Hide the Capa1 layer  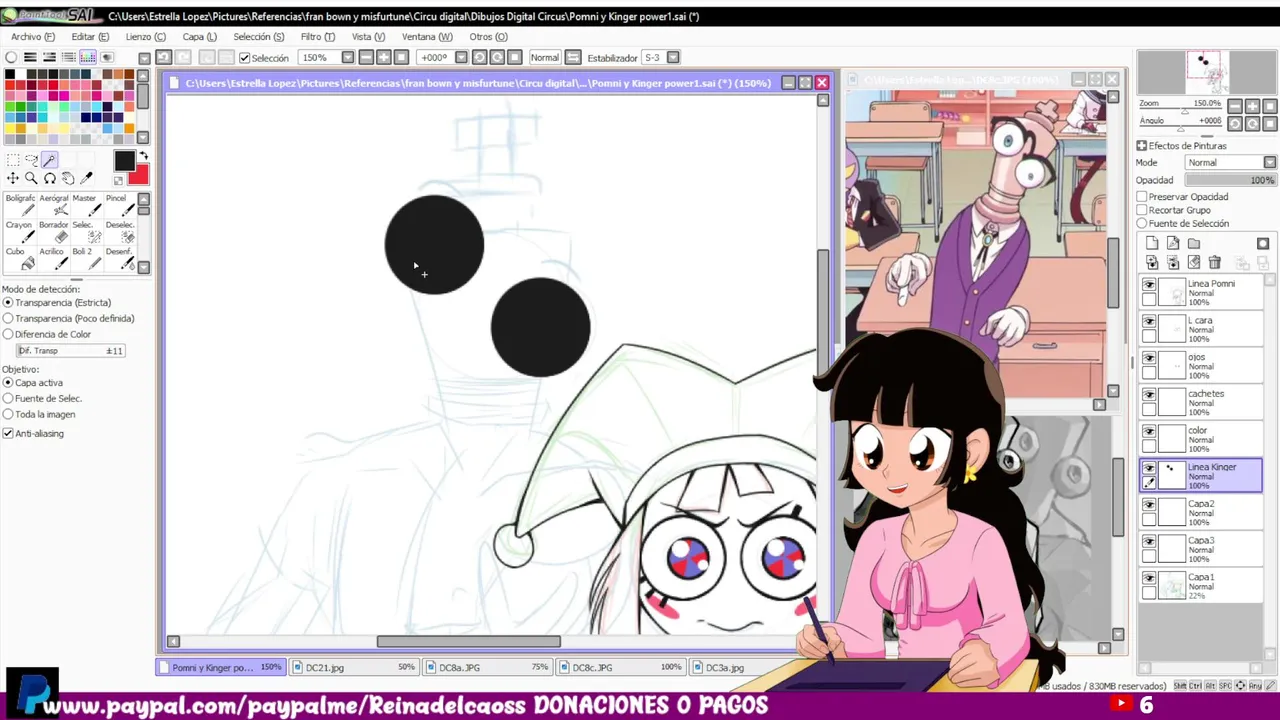coord(1149,579)
